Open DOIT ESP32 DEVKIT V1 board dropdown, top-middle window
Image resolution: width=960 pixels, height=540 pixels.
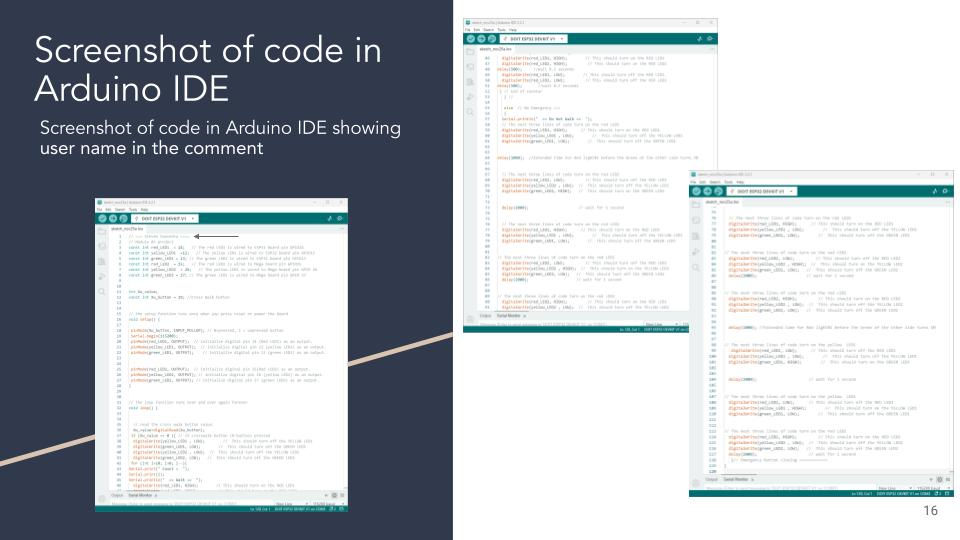[x=533, y=39]
